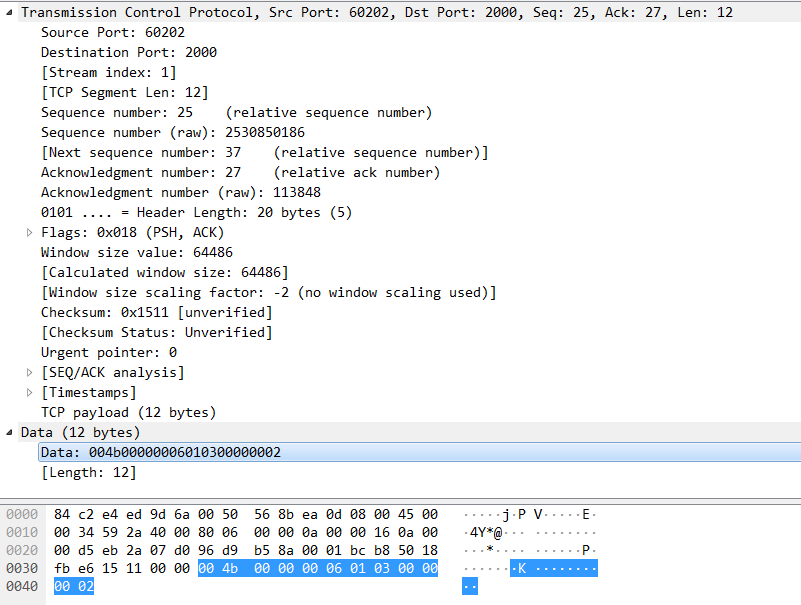The image size is (801, 605).
Task: Click hex bytes fb e6 in row 0030
Action: [74, 568]
